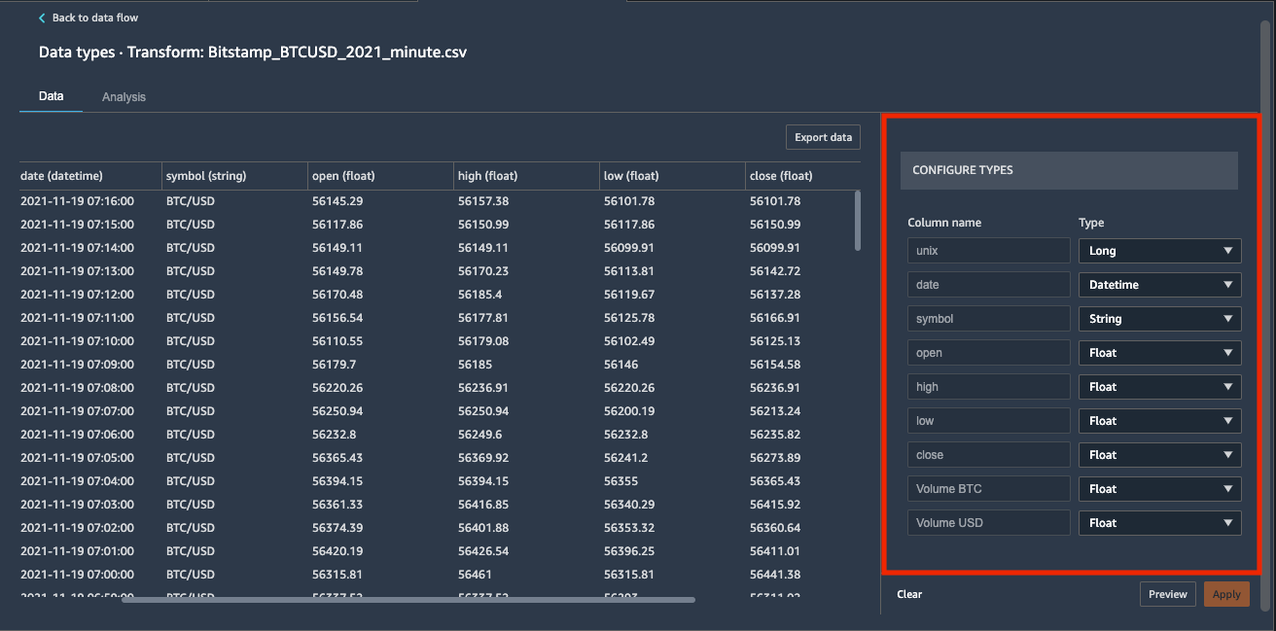Switch to the Analysis tab

click(x=123, y=97)
